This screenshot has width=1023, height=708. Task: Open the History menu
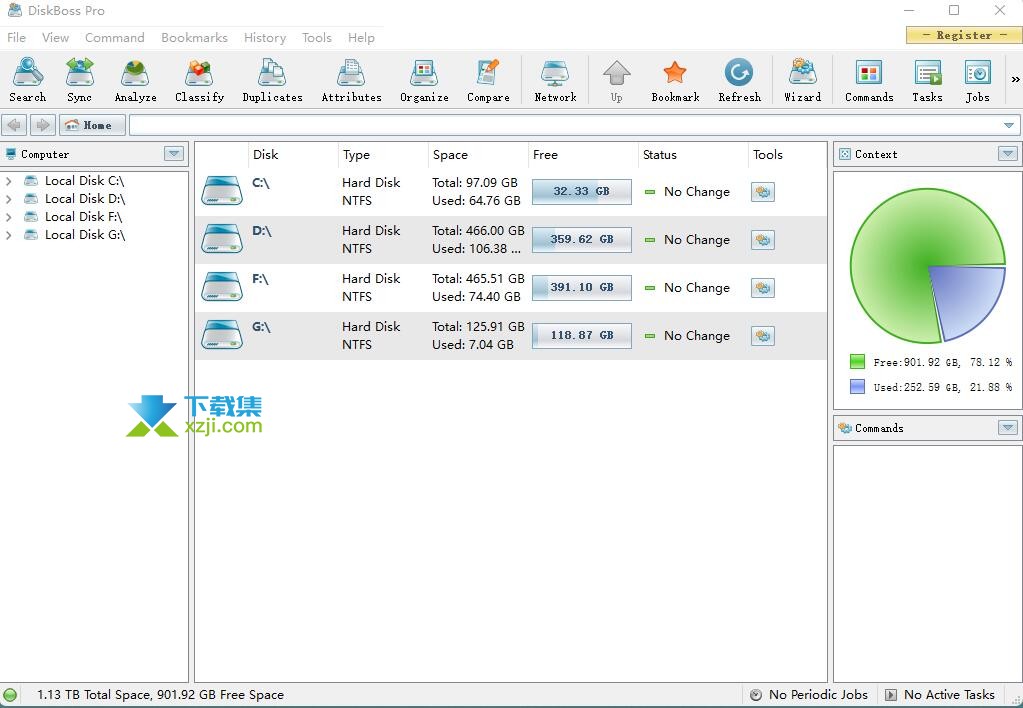click(264, 38)
